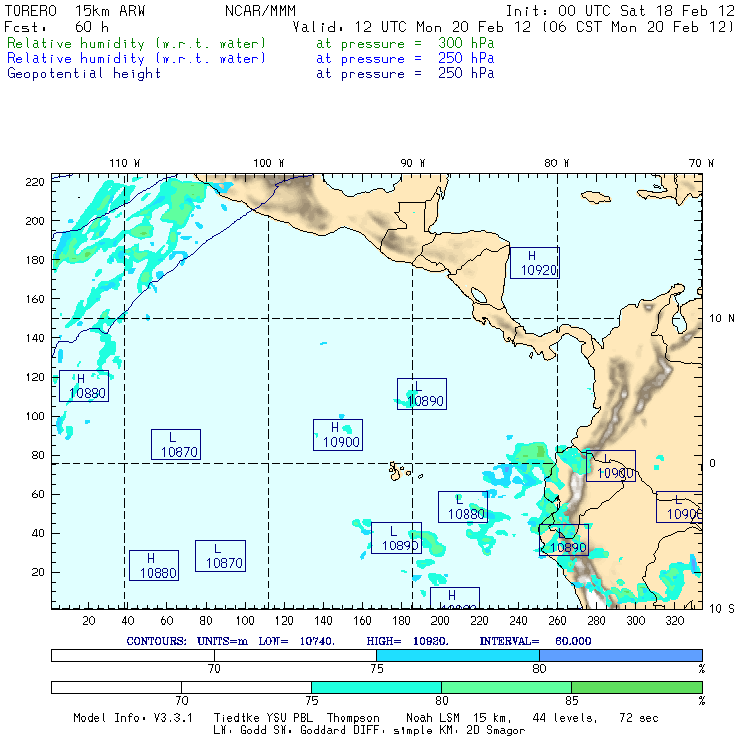Click the '100 W' longitude label
The height and width of the screenshot is (740, 740).
[x=269, y=163]
